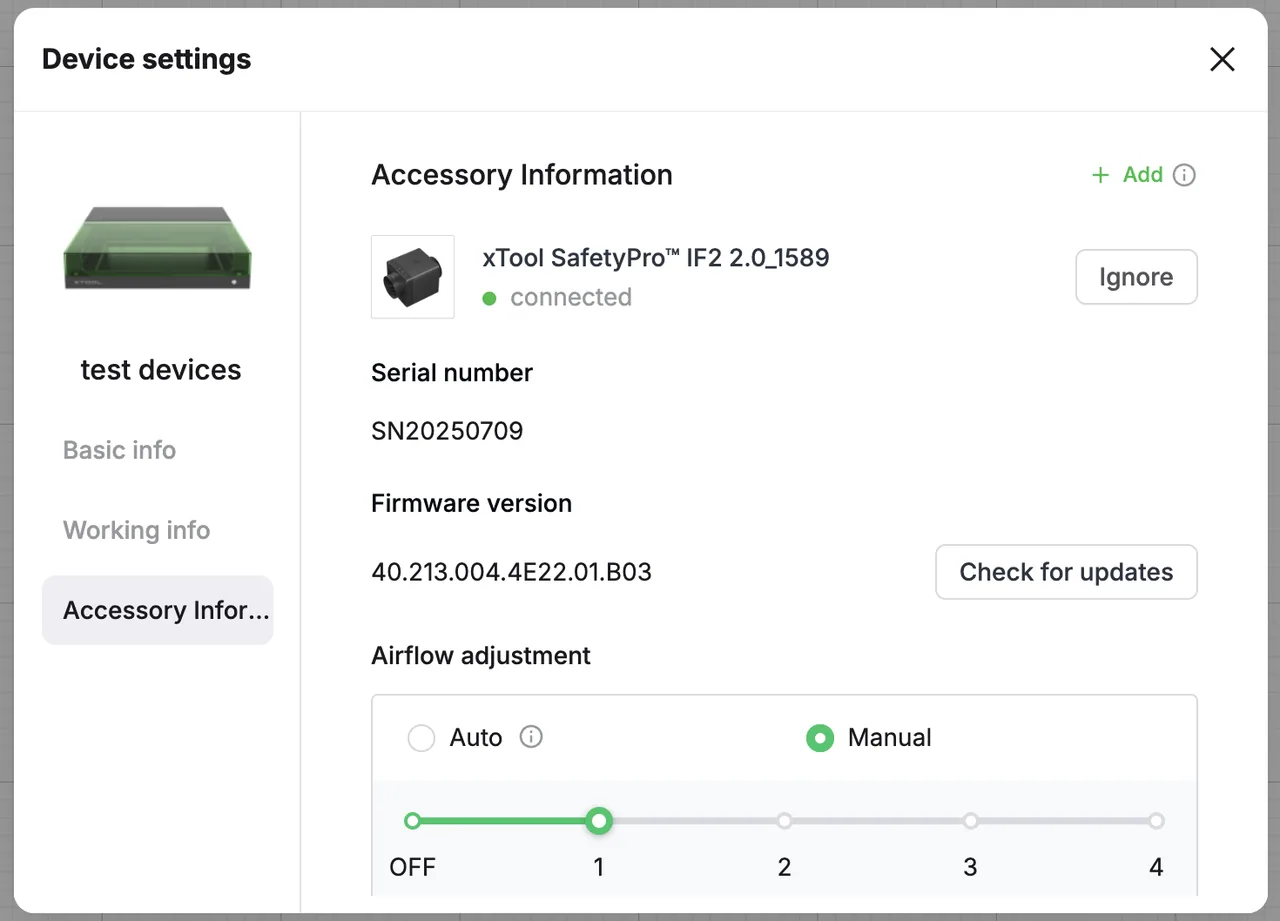Image resolution: width=1280 pixels, height=921 pixels.
Task: Click the airflow slider handle at level 1
Action: pyautogui.click(x=598, y=821)
